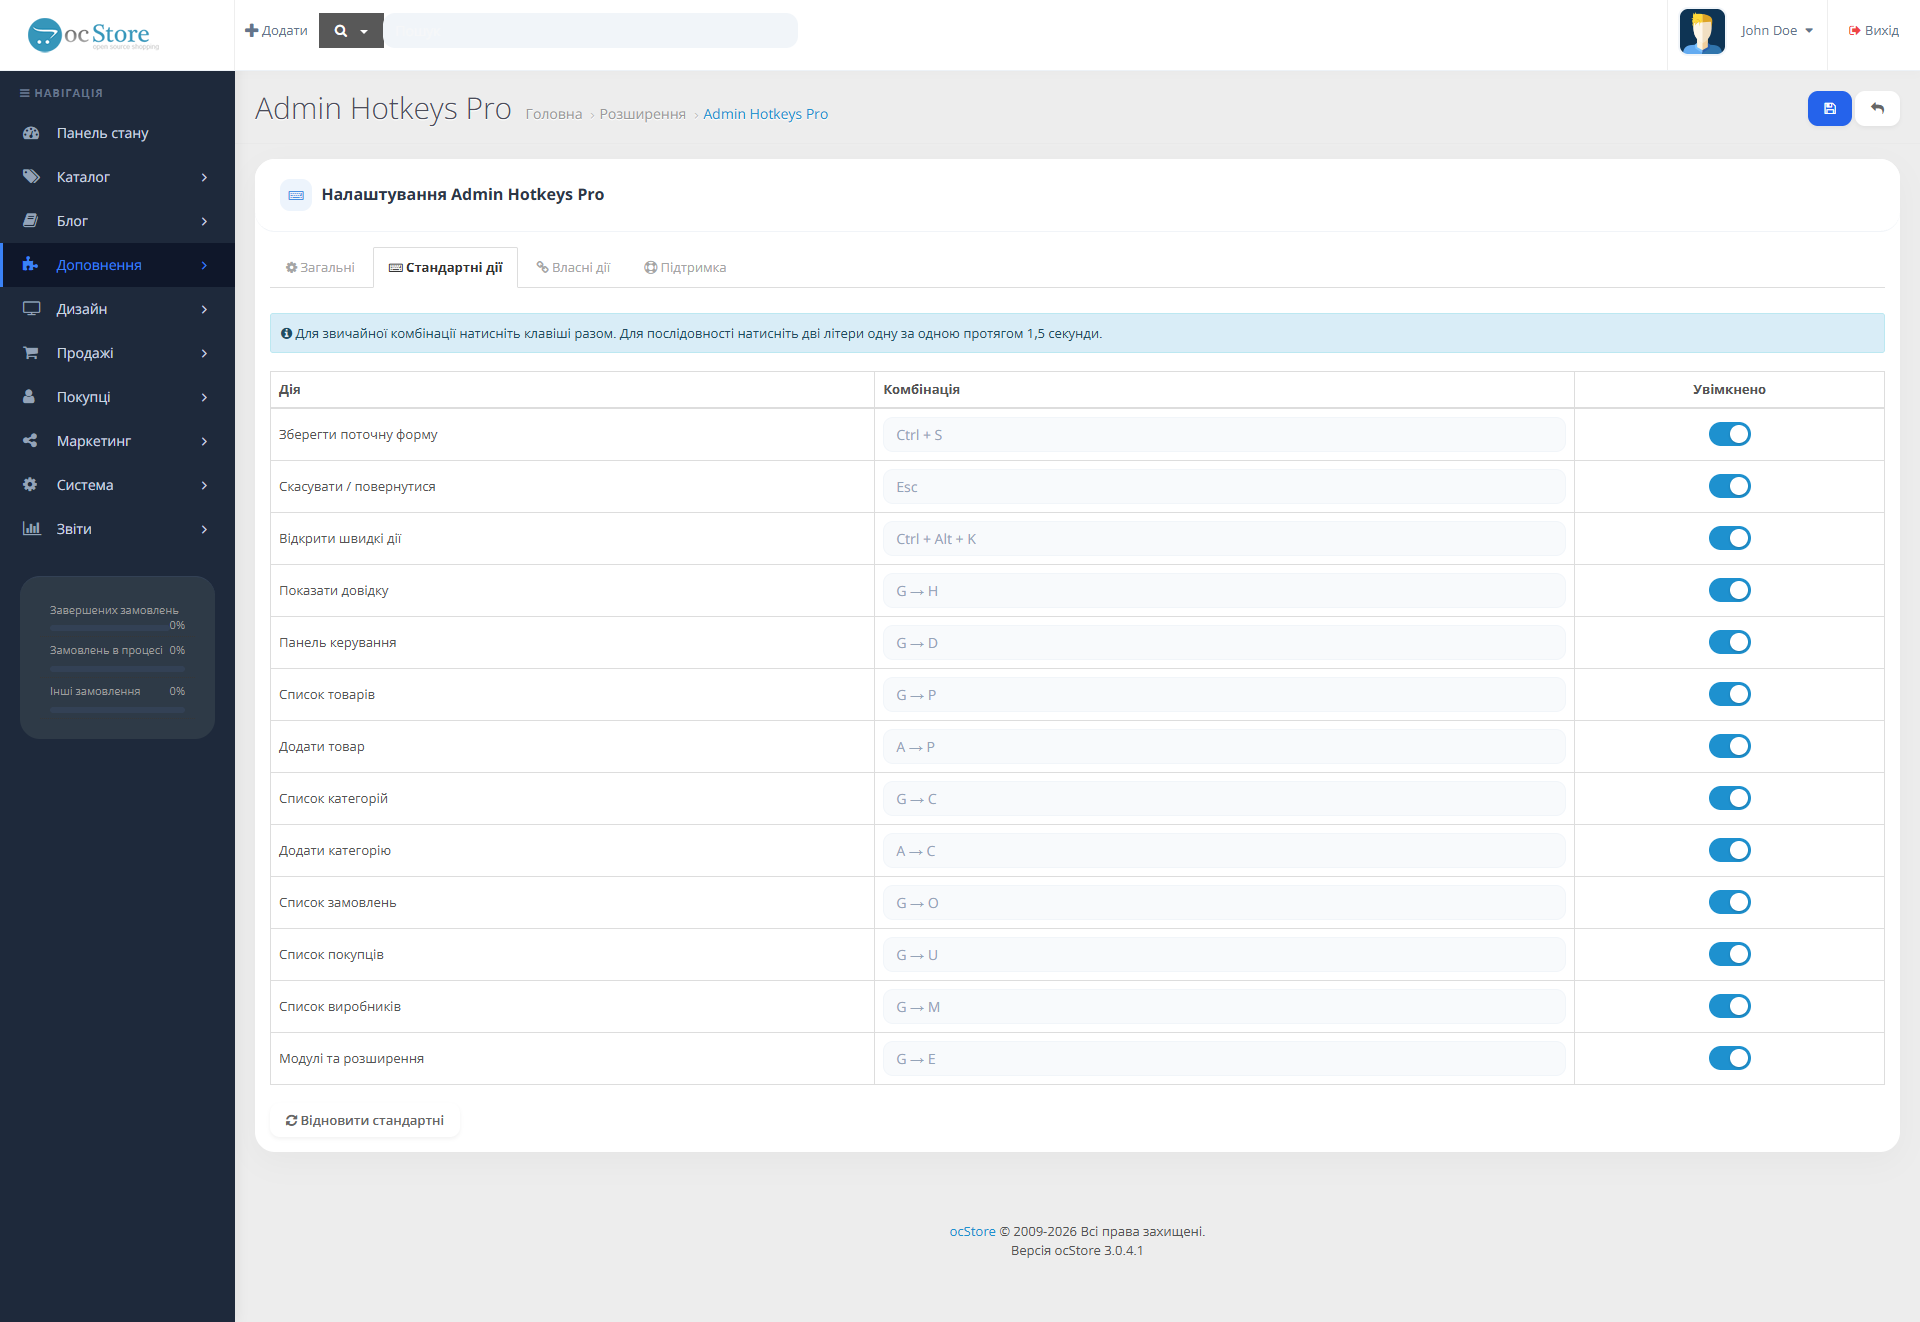Toggle off Скасувати / повернутися hotkey

pyautogui.click(x=1729, y=486)
